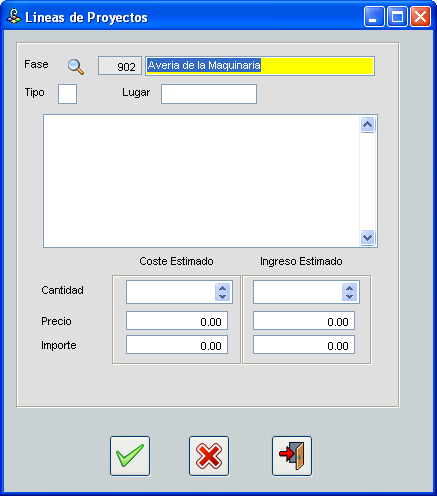The height and width of the screenshot is (496, 437).
Task: Select the Coste Estimado Precio field
Action: click(x=177, y=321)
